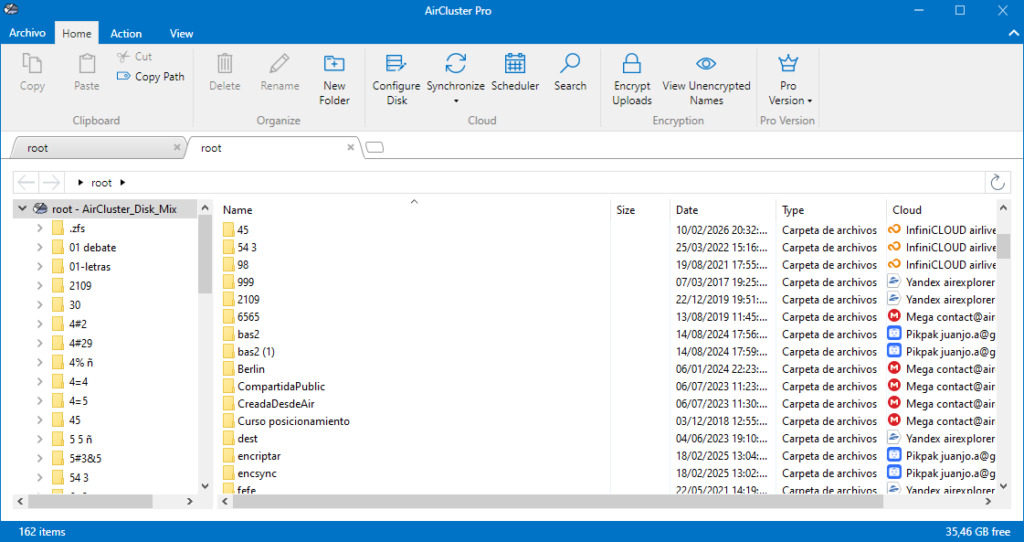Click the Copy Path button
Screen dimensions: 1024x542
click(151, 76)
